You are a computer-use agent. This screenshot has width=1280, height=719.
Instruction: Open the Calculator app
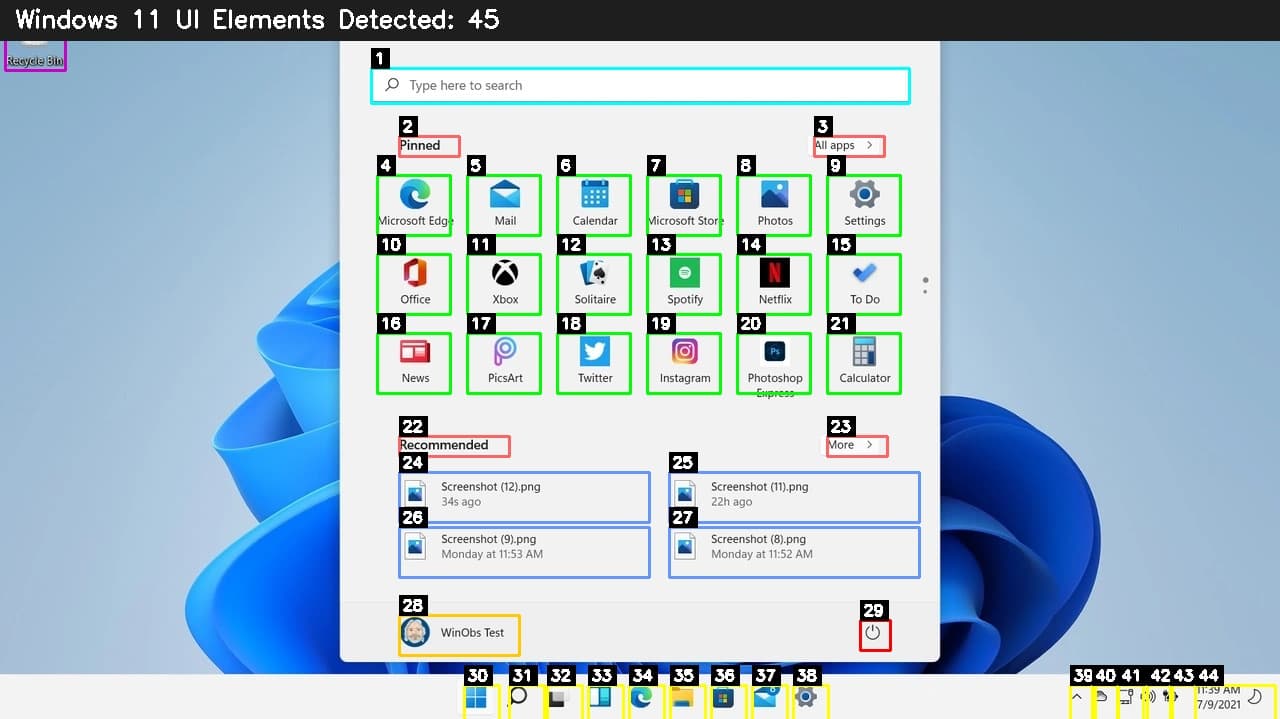pos(864,362)
